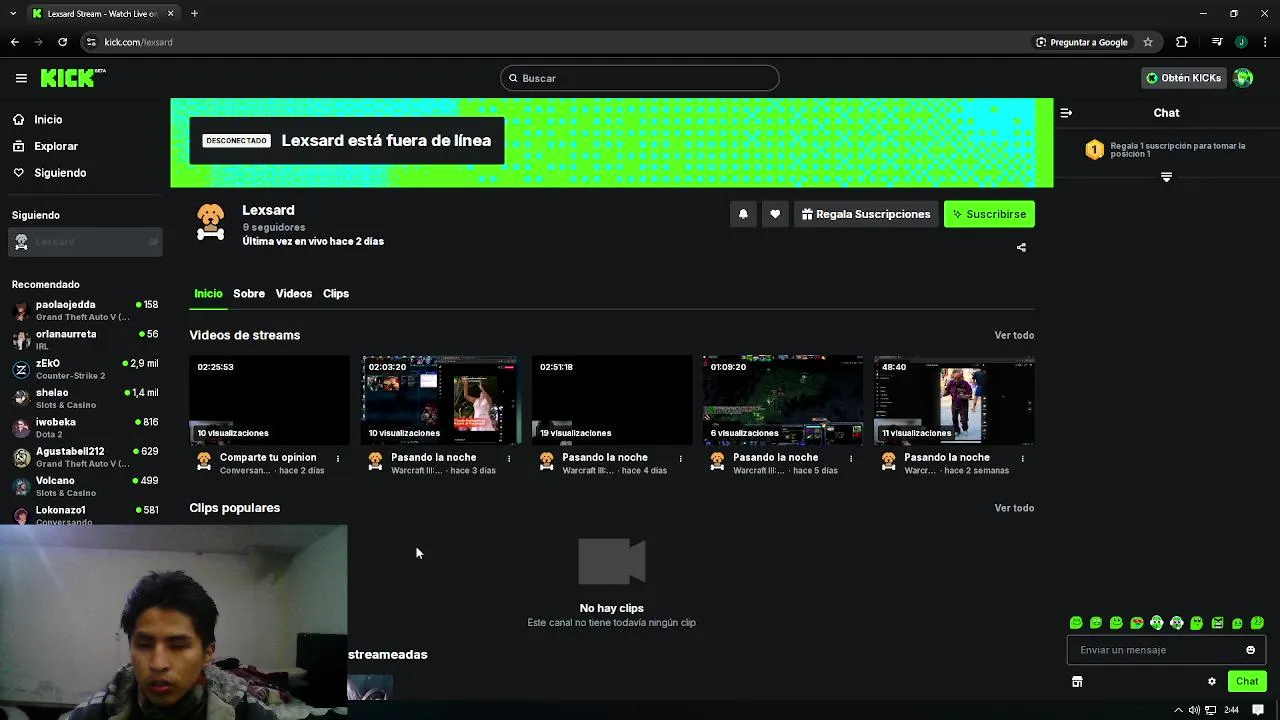1280x720 pixels.
Task: Click the sunglasses emote in chat
Action: coord(1137,623)
